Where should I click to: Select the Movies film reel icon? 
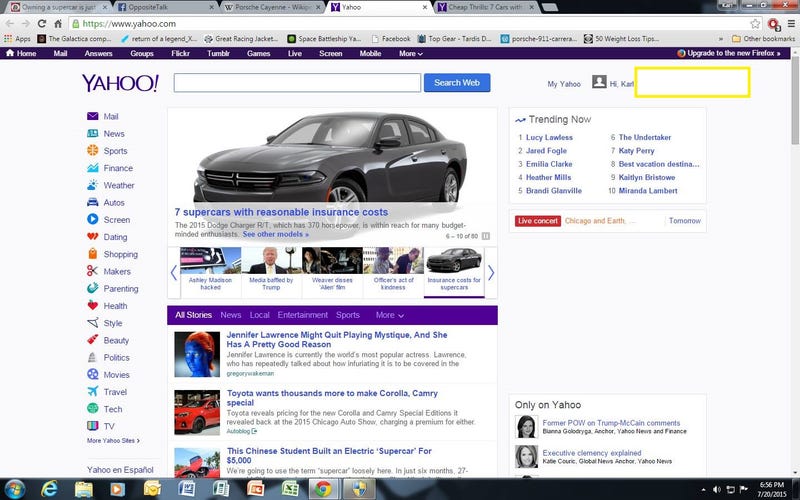pyautogui.click(x=92, y=374)
